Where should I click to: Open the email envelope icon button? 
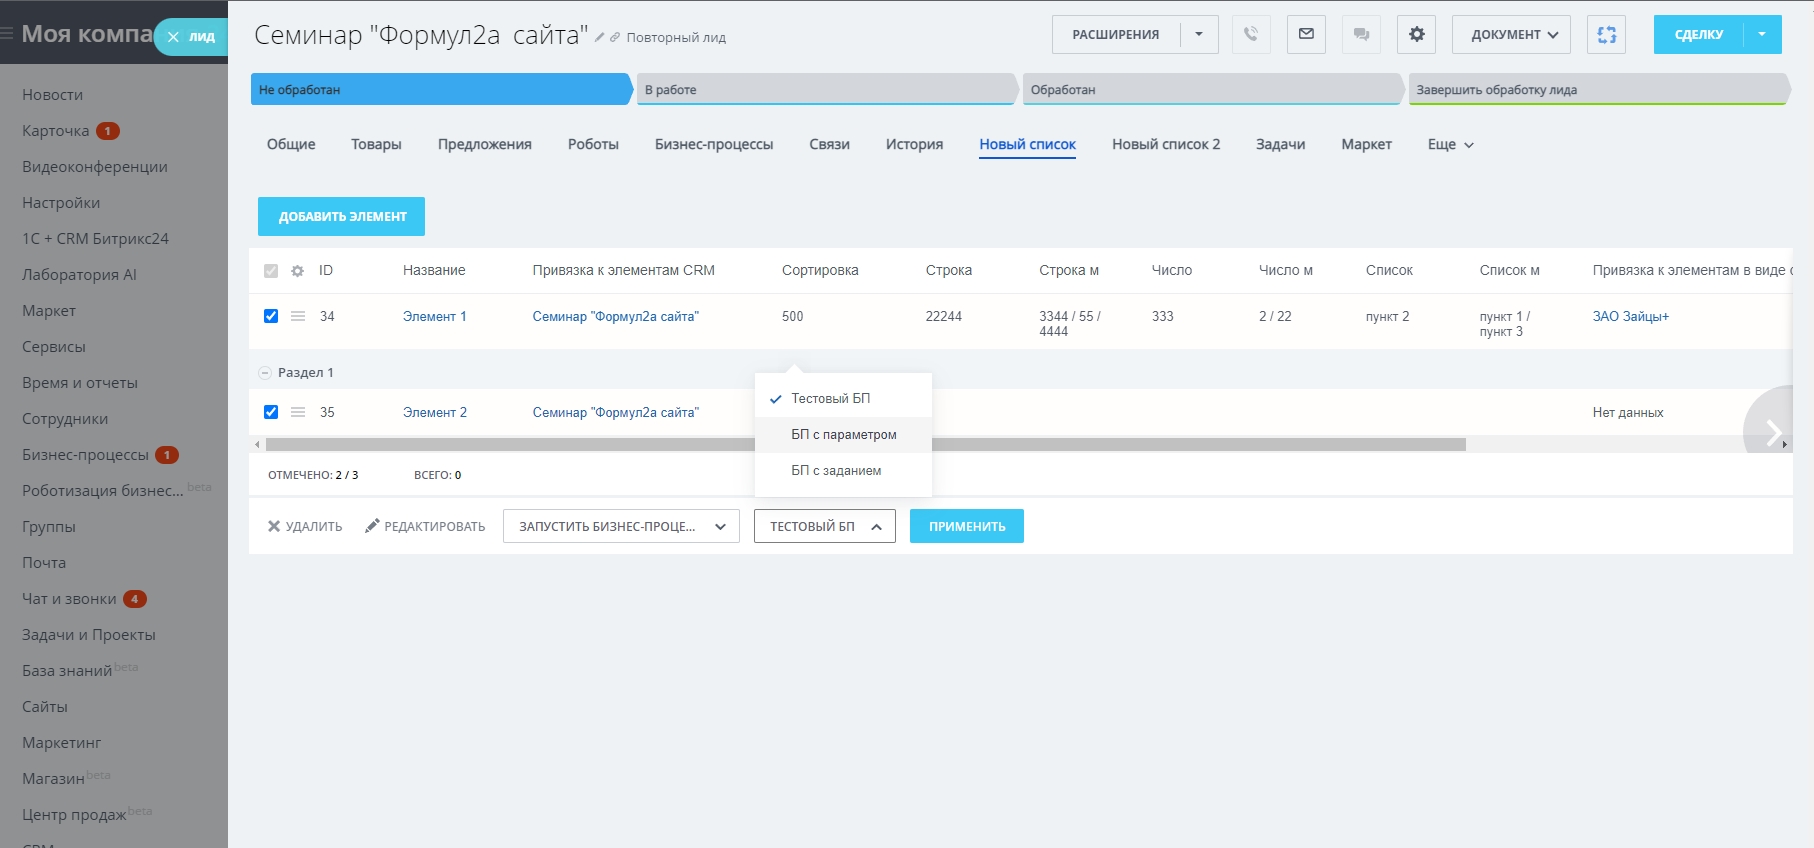[x=1306, y=34]
